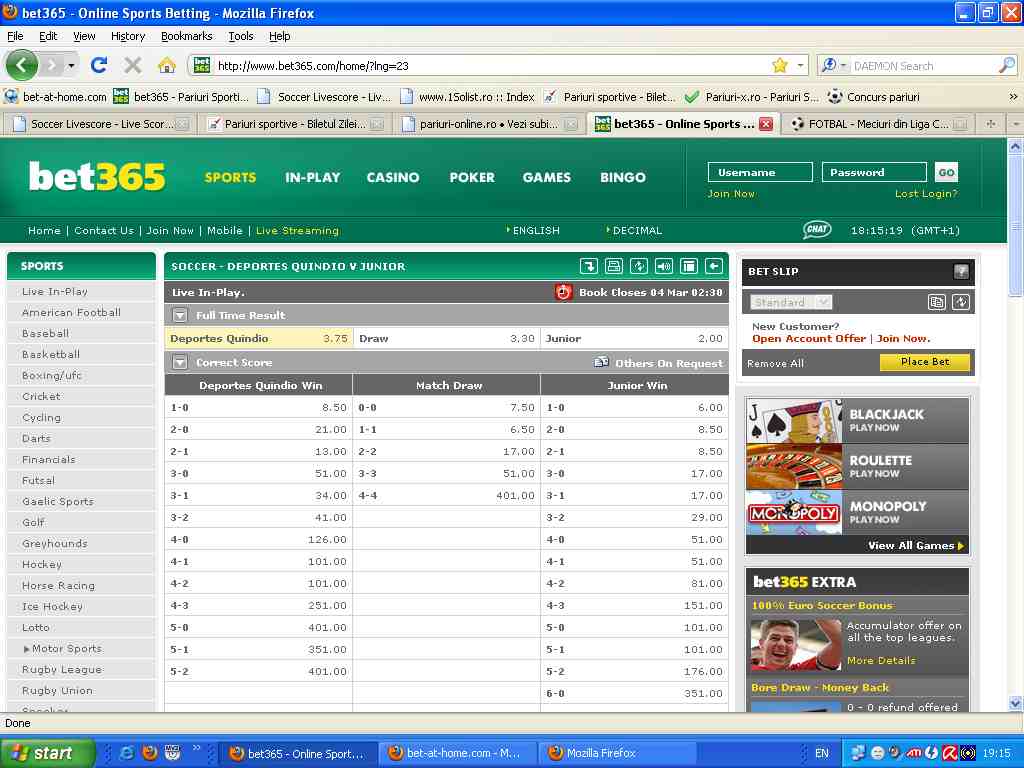The image size is (1024, 768).
Task: Open the Roulette Play Now banner
Action: click(x=857, y=466)
